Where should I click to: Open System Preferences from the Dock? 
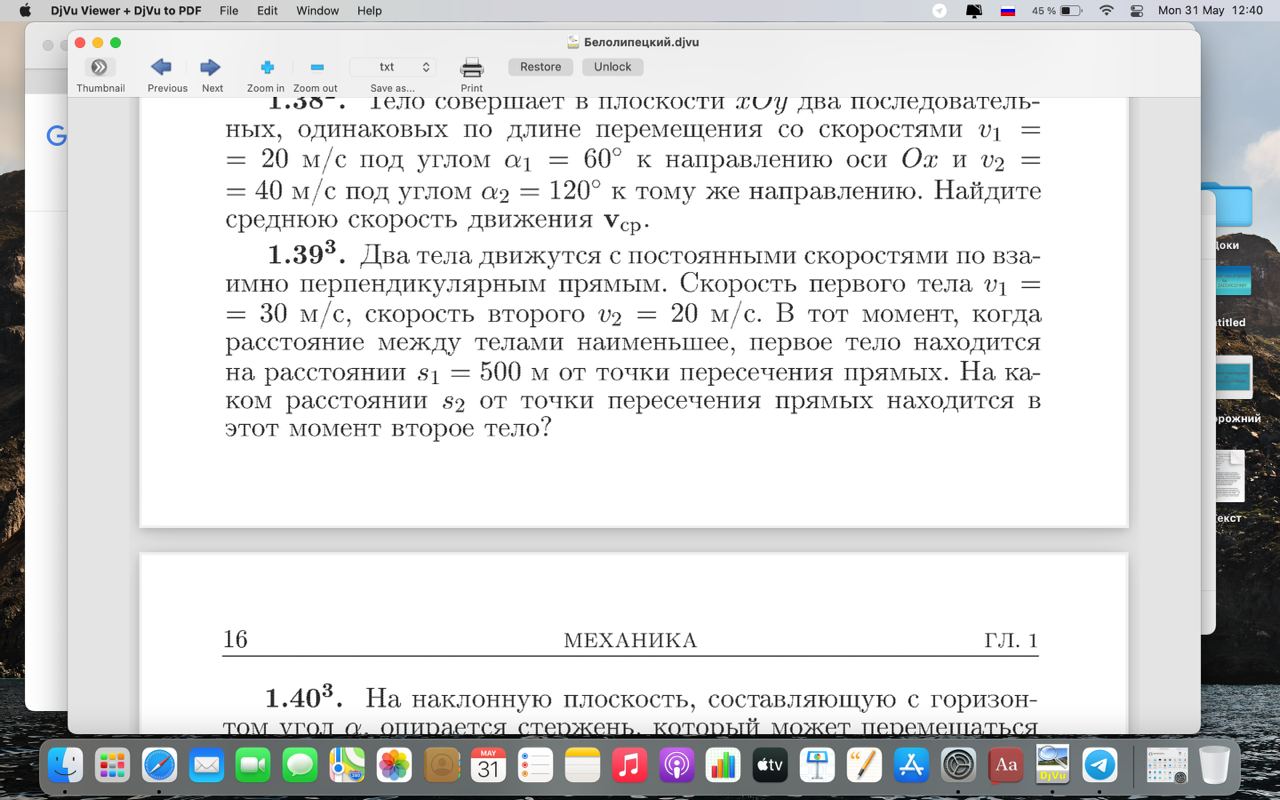(x=958, y=765)
